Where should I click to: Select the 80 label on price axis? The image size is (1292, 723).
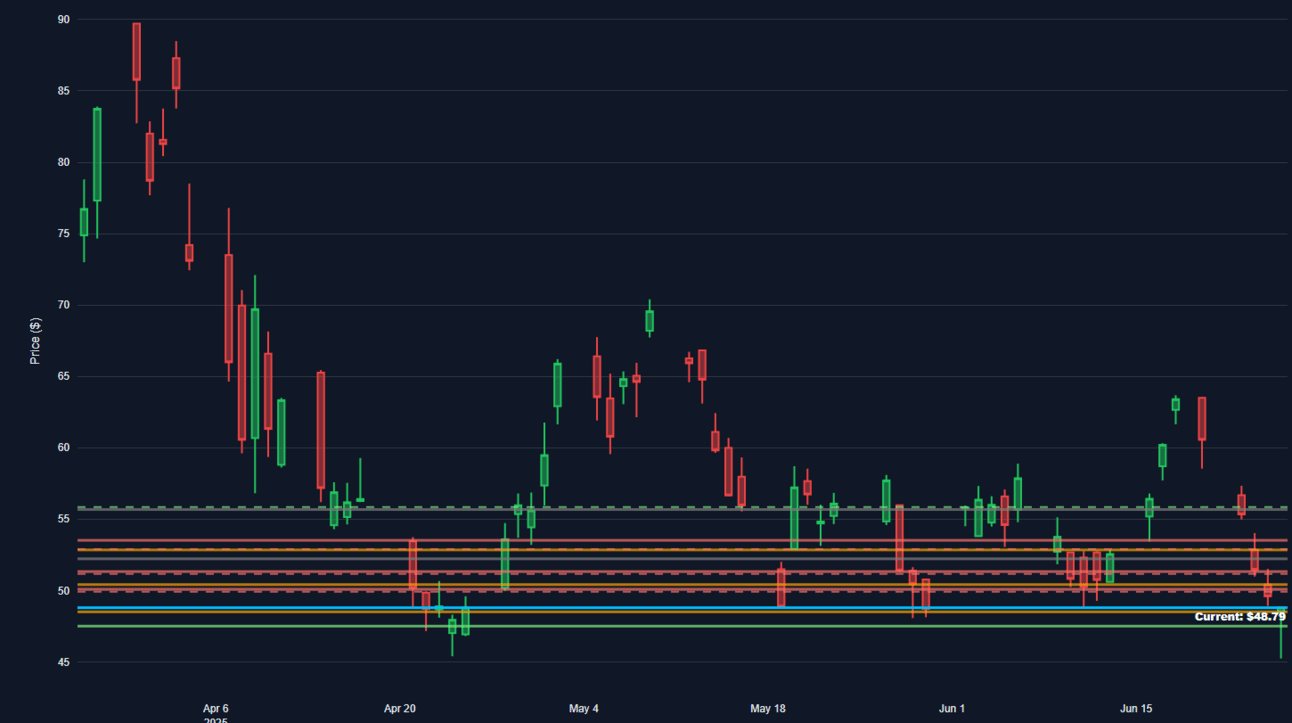click(64, 162)
